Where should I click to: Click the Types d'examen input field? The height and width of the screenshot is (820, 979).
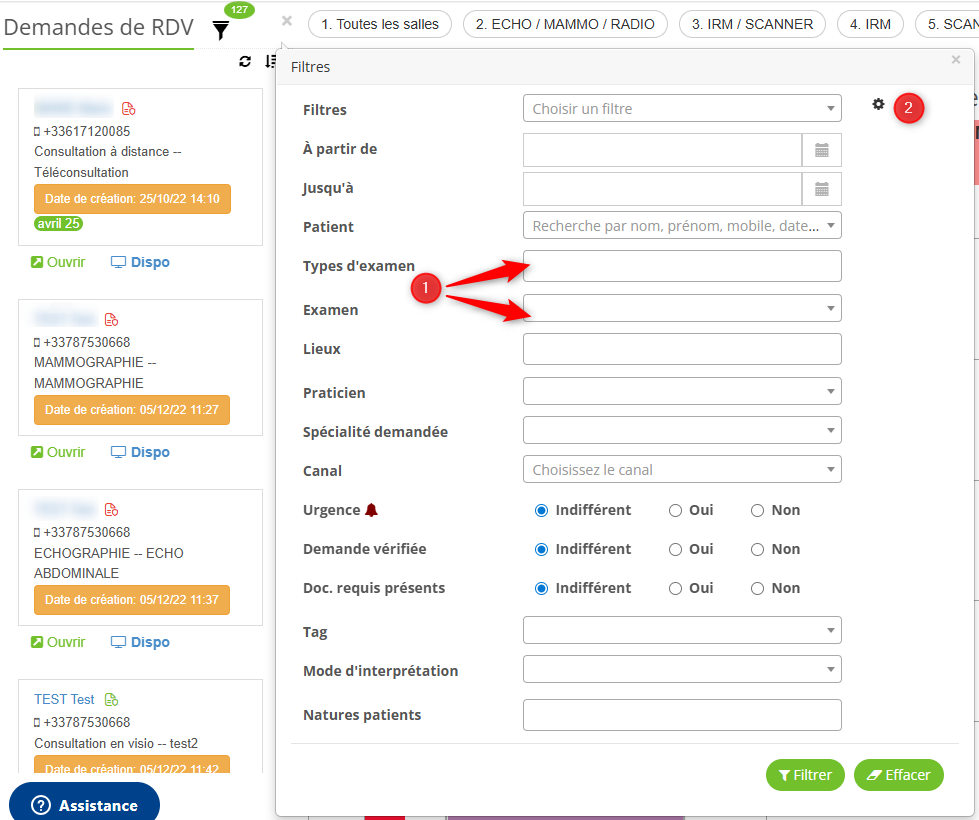pyautogui.click(x=682, y=266)
